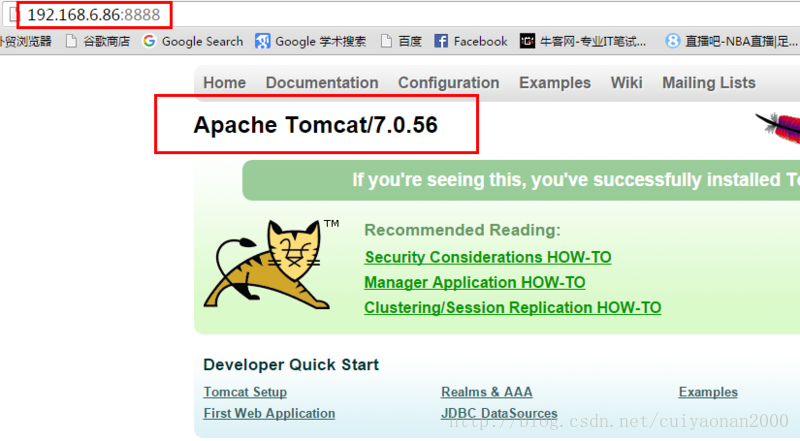Click the 谷歌商店 bookmark page icon
The image size is (800, 441).
point(71,41)
